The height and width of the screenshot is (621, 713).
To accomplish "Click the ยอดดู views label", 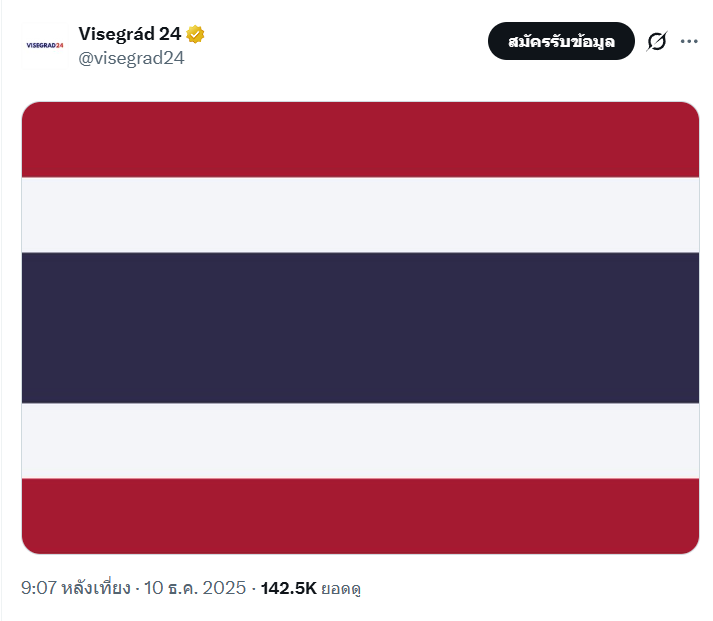I will [341, 589].
